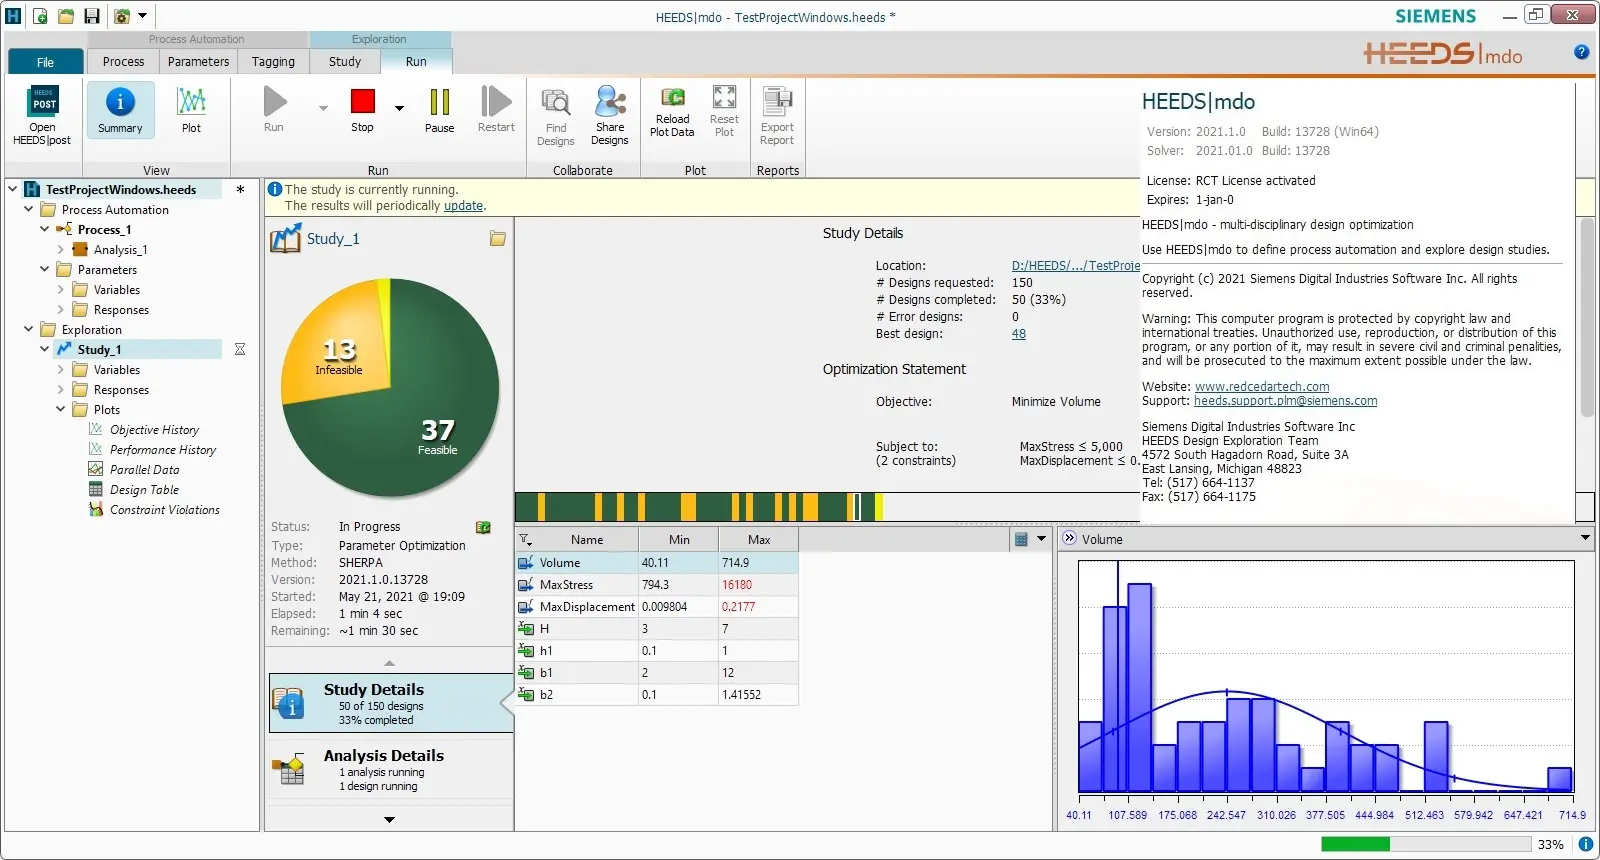The image size is (1600, 860).
Task: Collapse the Process Automation node
Action: pos(28,209)
